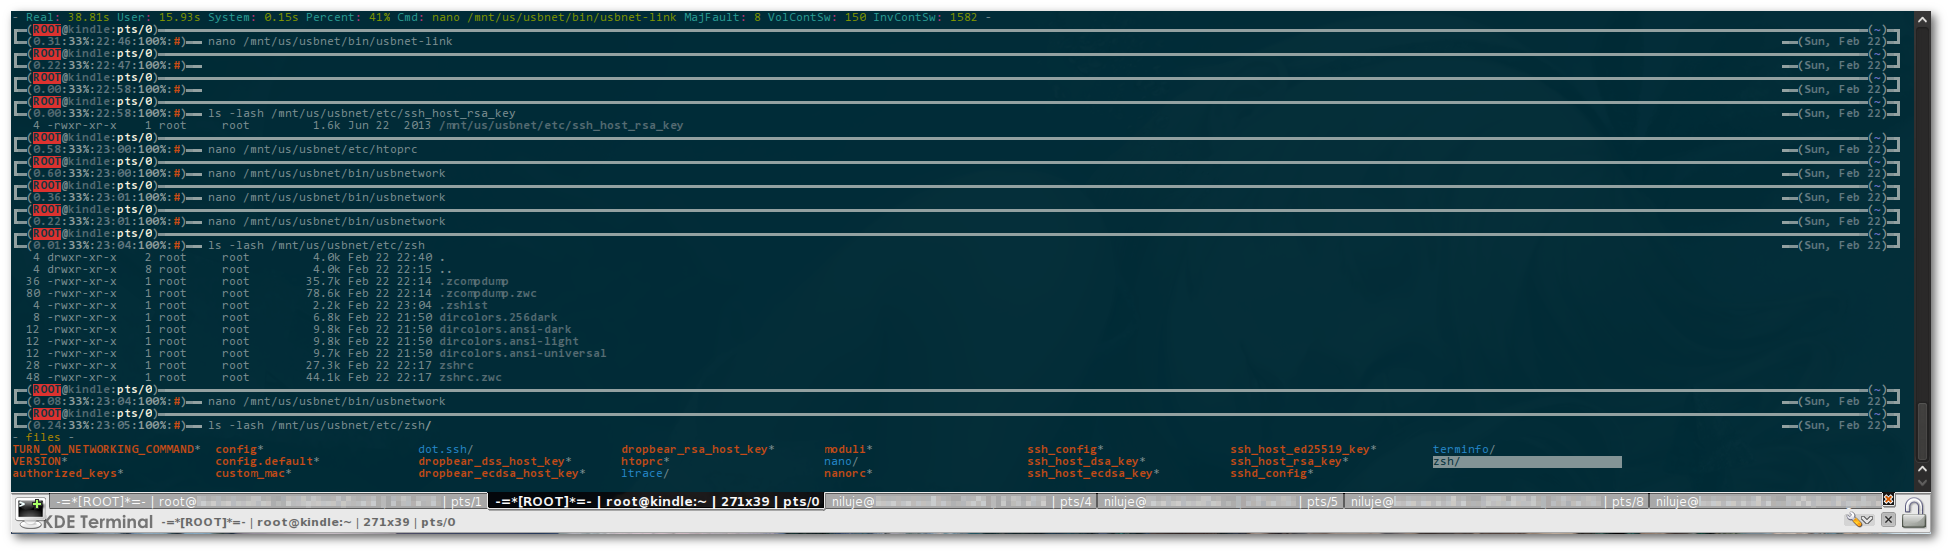Toggle the padlock keep-open icon

(1914, 513)
